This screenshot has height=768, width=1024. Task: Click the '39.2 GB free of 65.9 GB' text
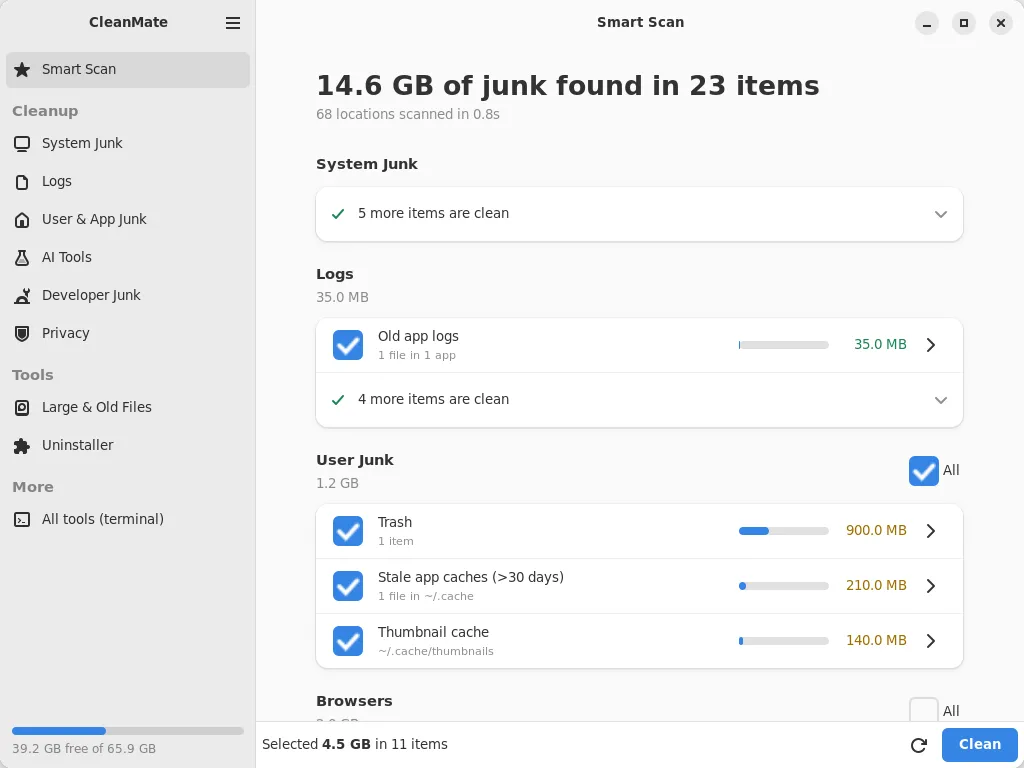[84, 749]
